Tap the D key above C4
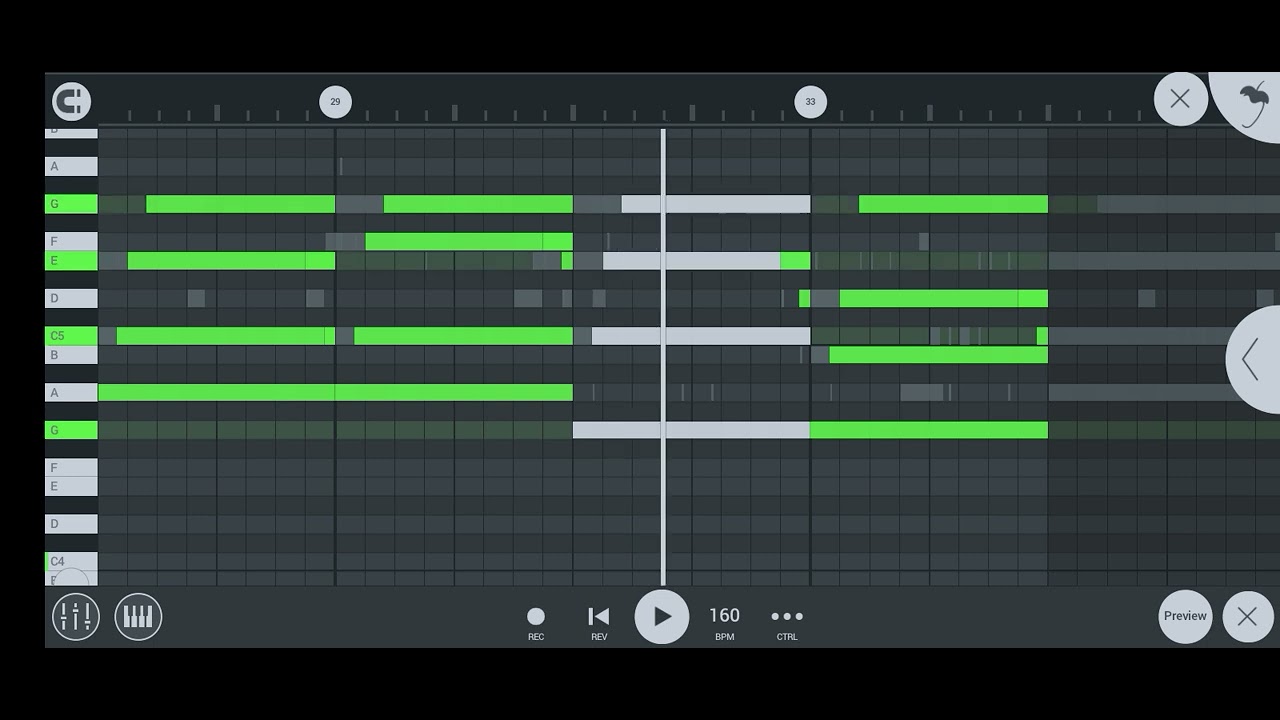This screenshot has width=1280, height=720. click(x=71, y=524)
